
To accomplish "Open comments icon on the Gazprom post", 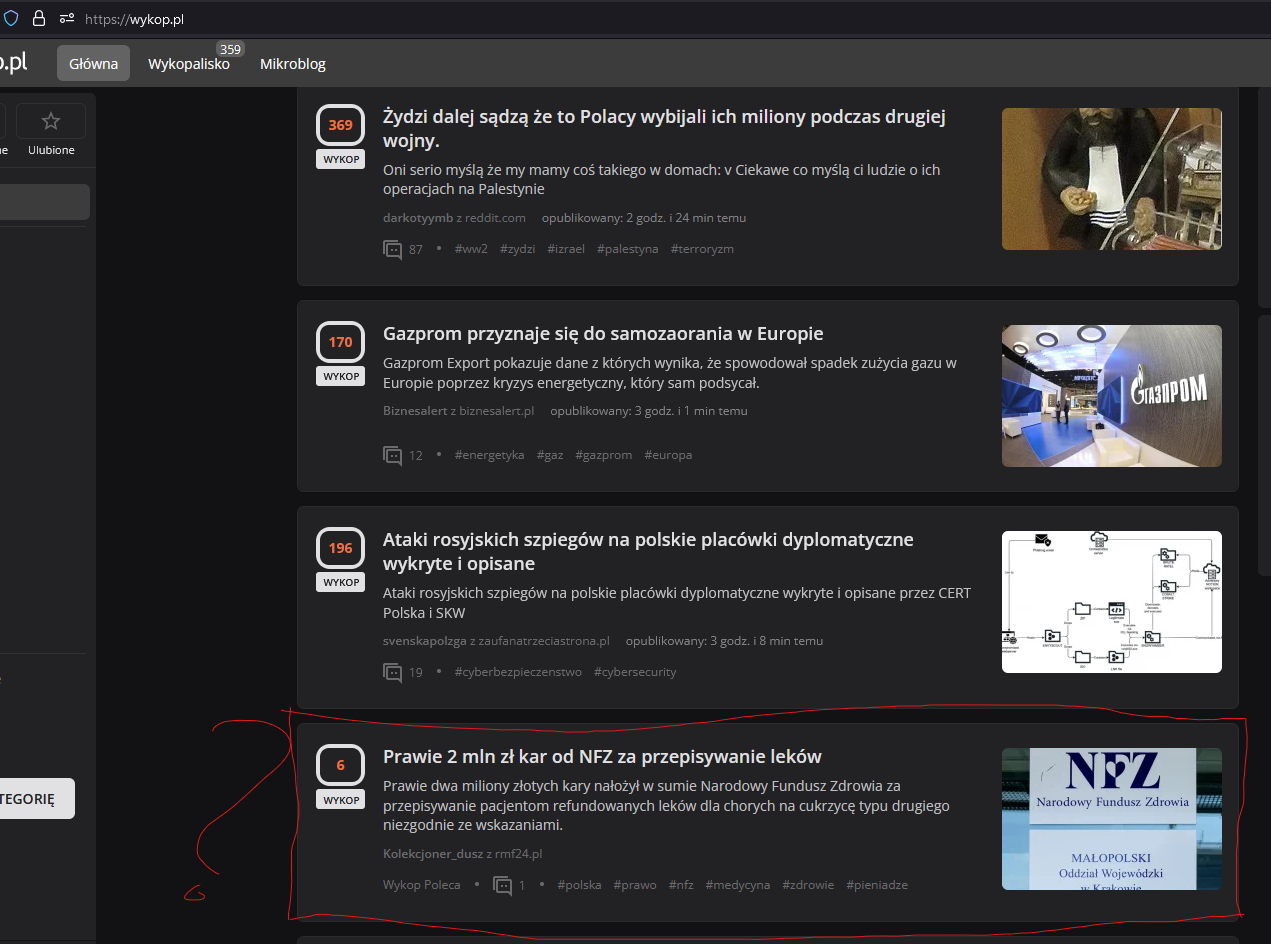I will pyautogui.click(x=393, y=455).
